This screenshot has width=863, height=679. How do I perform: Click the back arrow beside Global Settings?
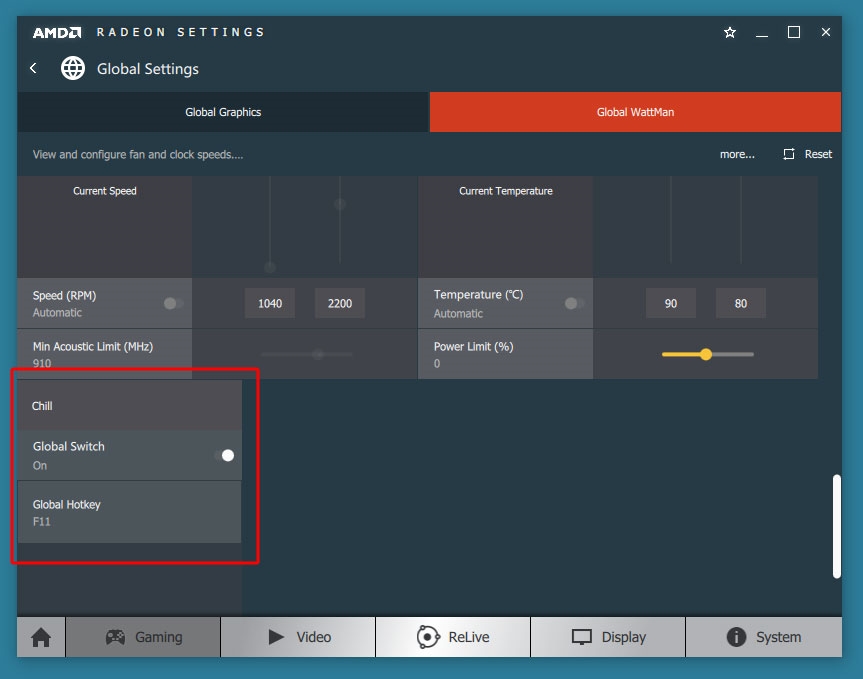33,68
